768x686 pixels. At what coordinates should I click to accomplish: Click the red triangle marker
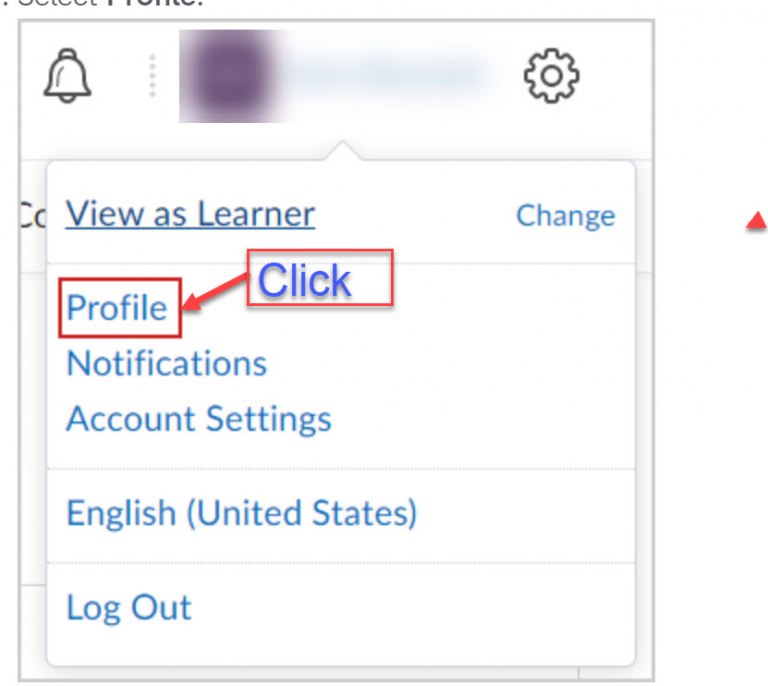click(757, 223)
